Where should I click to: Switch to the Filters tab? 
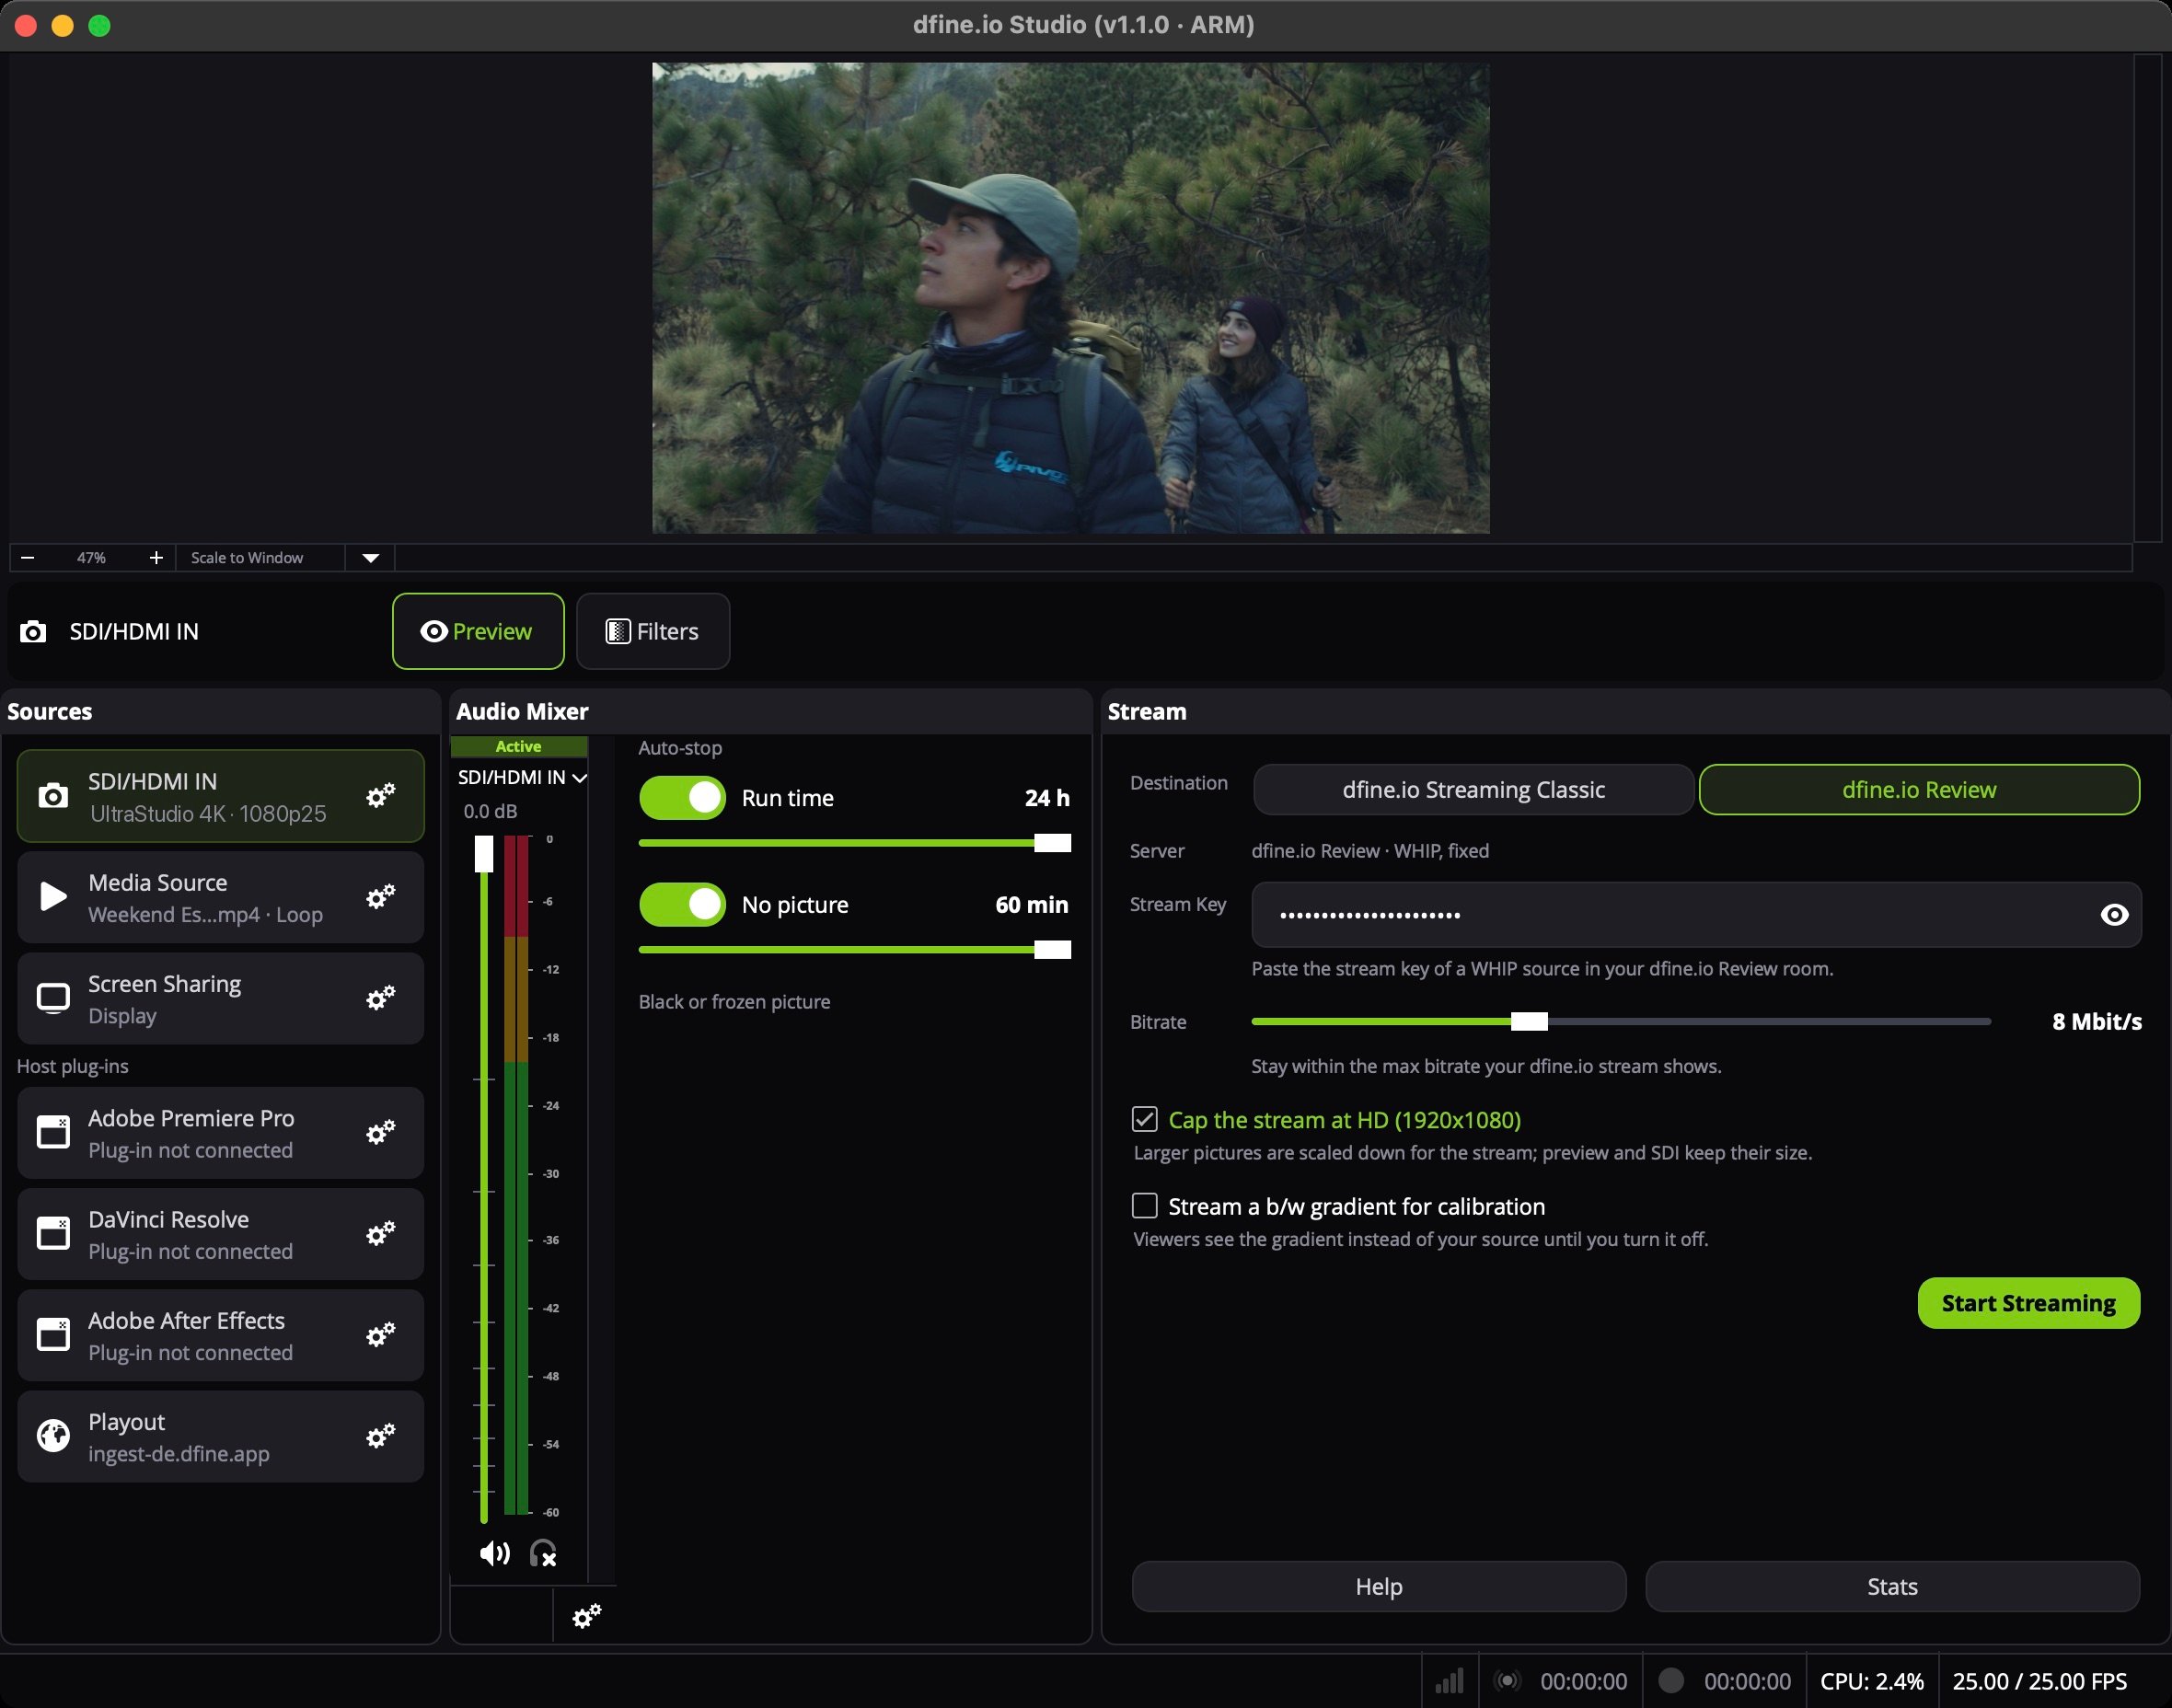[x=653, y=631]
